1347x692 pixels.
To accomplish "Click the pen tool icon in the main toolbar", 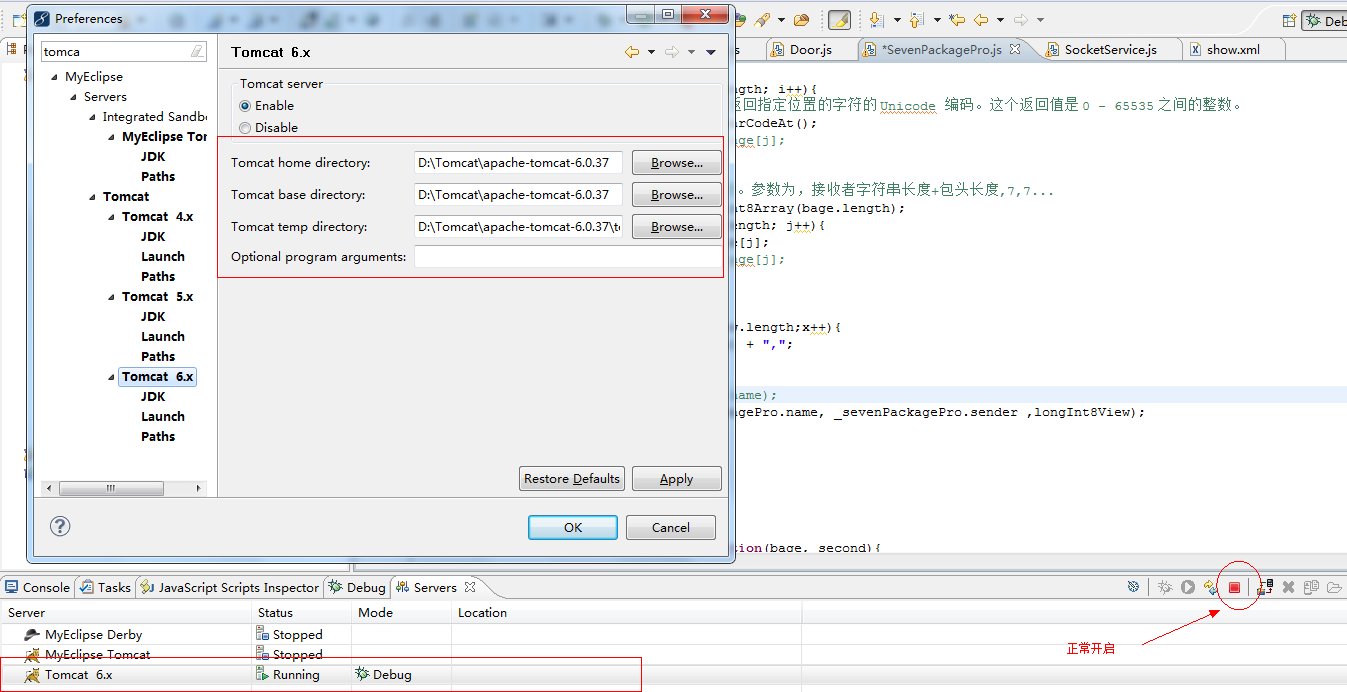I will pos(763,20).
